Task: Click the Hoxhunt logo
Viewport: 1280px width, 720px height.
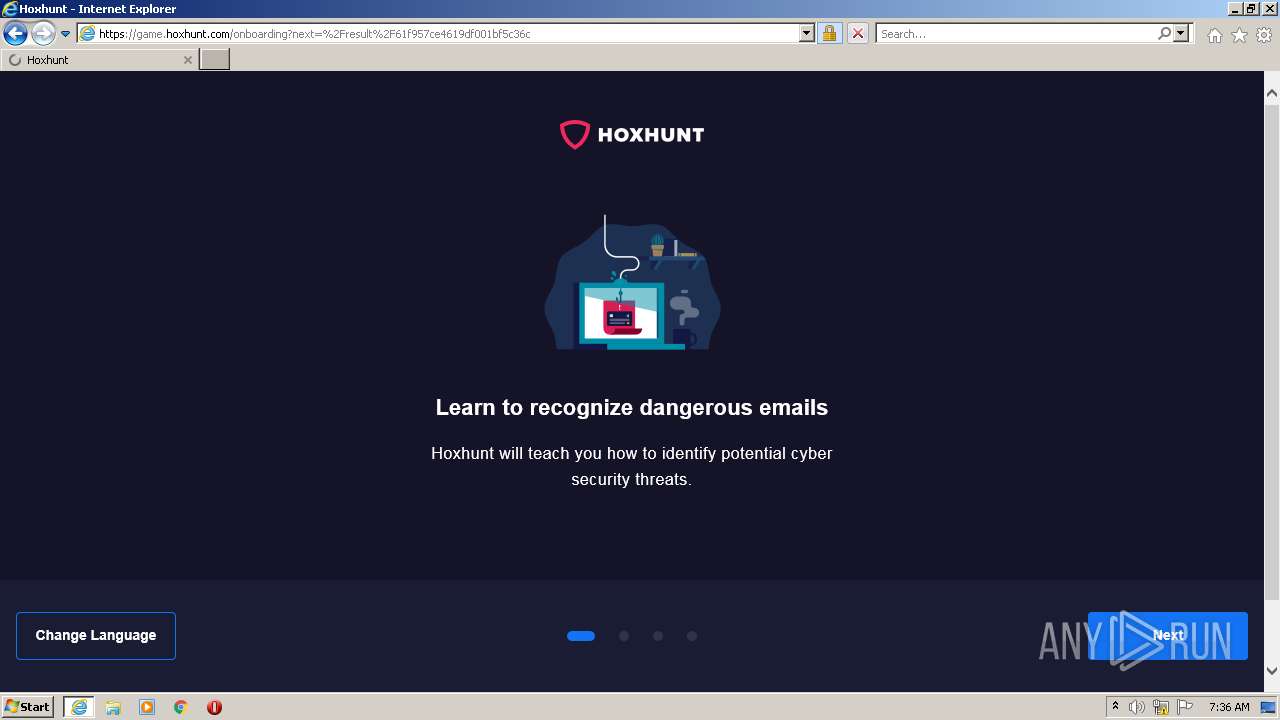Action: tap(632, 134)
